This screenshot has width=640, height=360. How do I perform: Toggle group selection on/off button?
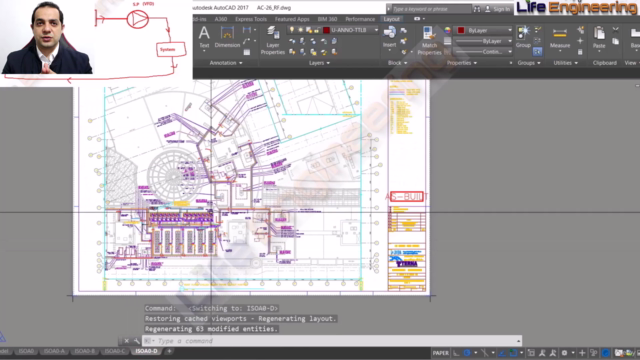[x=538, y=52]
